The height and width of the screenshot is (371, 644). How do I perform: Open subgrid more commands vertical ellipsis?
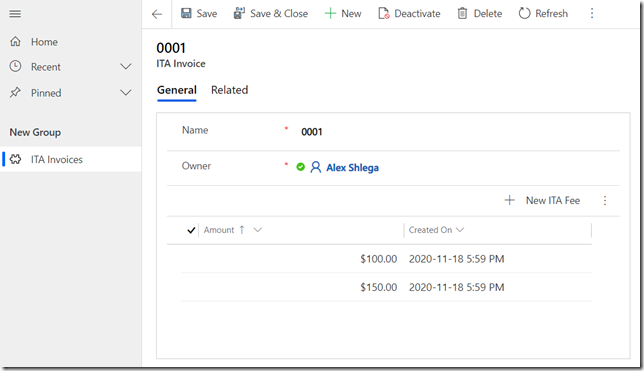pos(605,200)
